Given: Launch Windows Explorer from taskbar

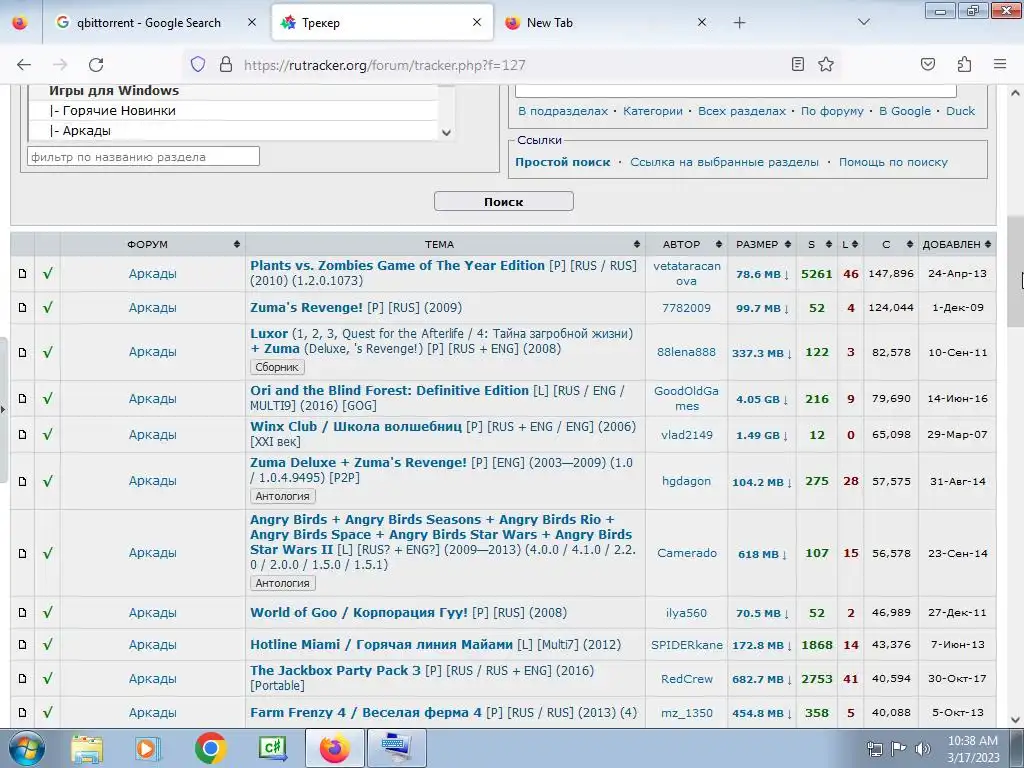Looking at the screenshot, I should pyautogui.click(x=87, y=749).
